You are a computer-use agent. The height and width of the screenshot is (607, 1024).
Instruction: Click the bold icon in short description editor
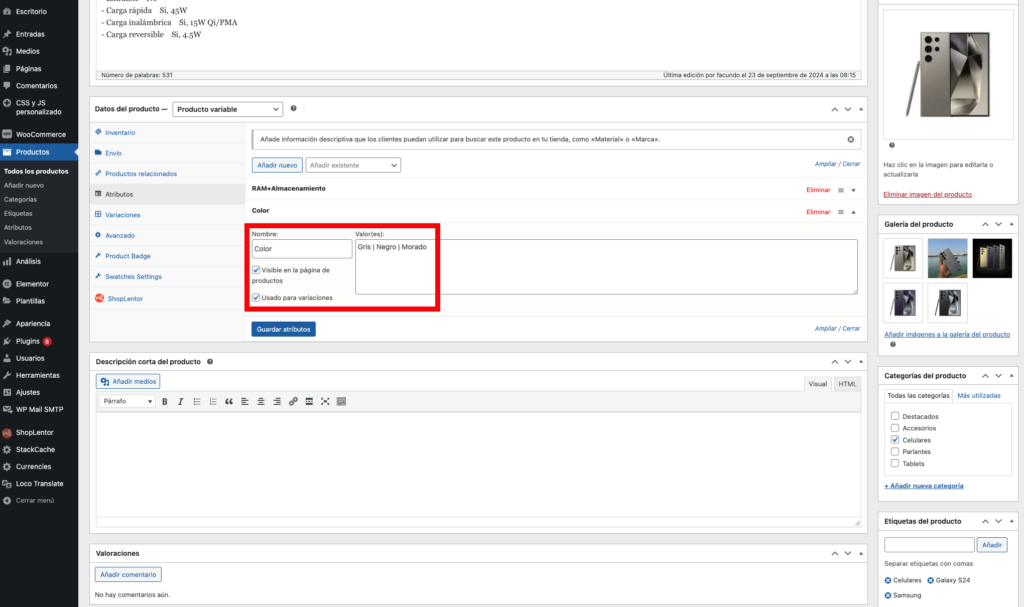click(164, 401)
